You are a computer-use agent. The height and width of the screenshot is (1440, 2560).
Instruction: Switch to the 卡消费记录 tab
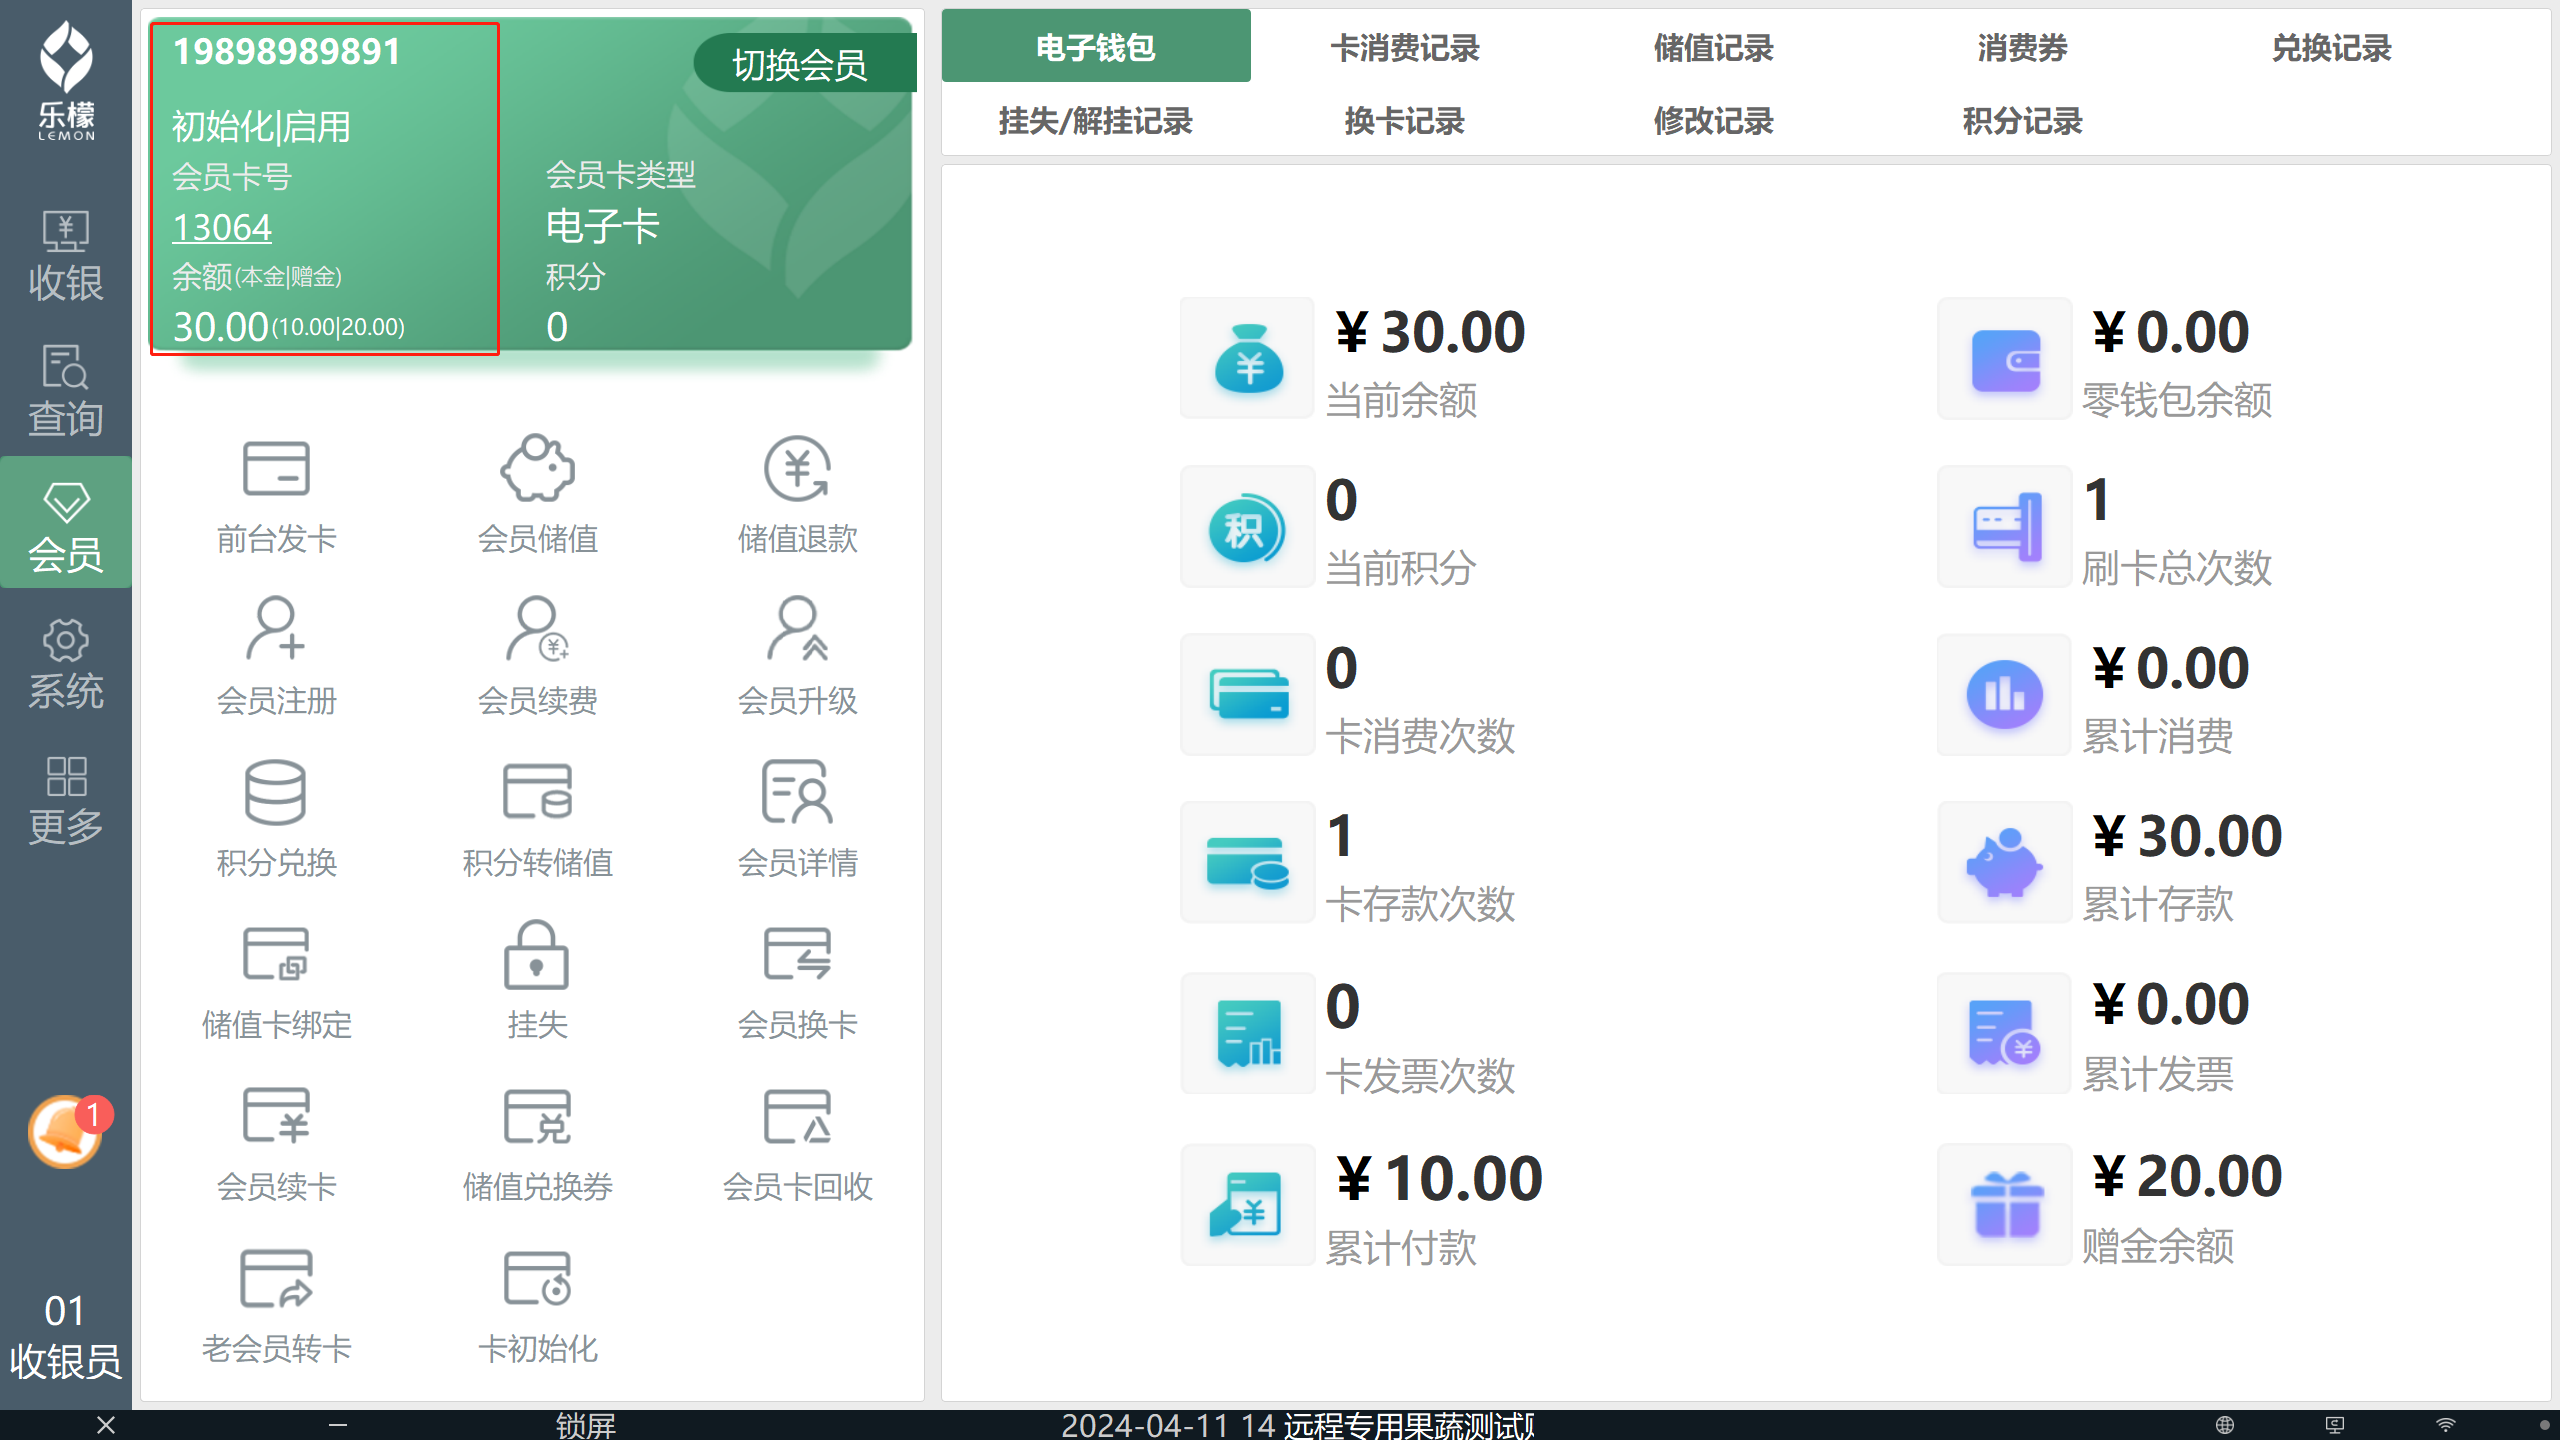click(x=1404, y=47)
